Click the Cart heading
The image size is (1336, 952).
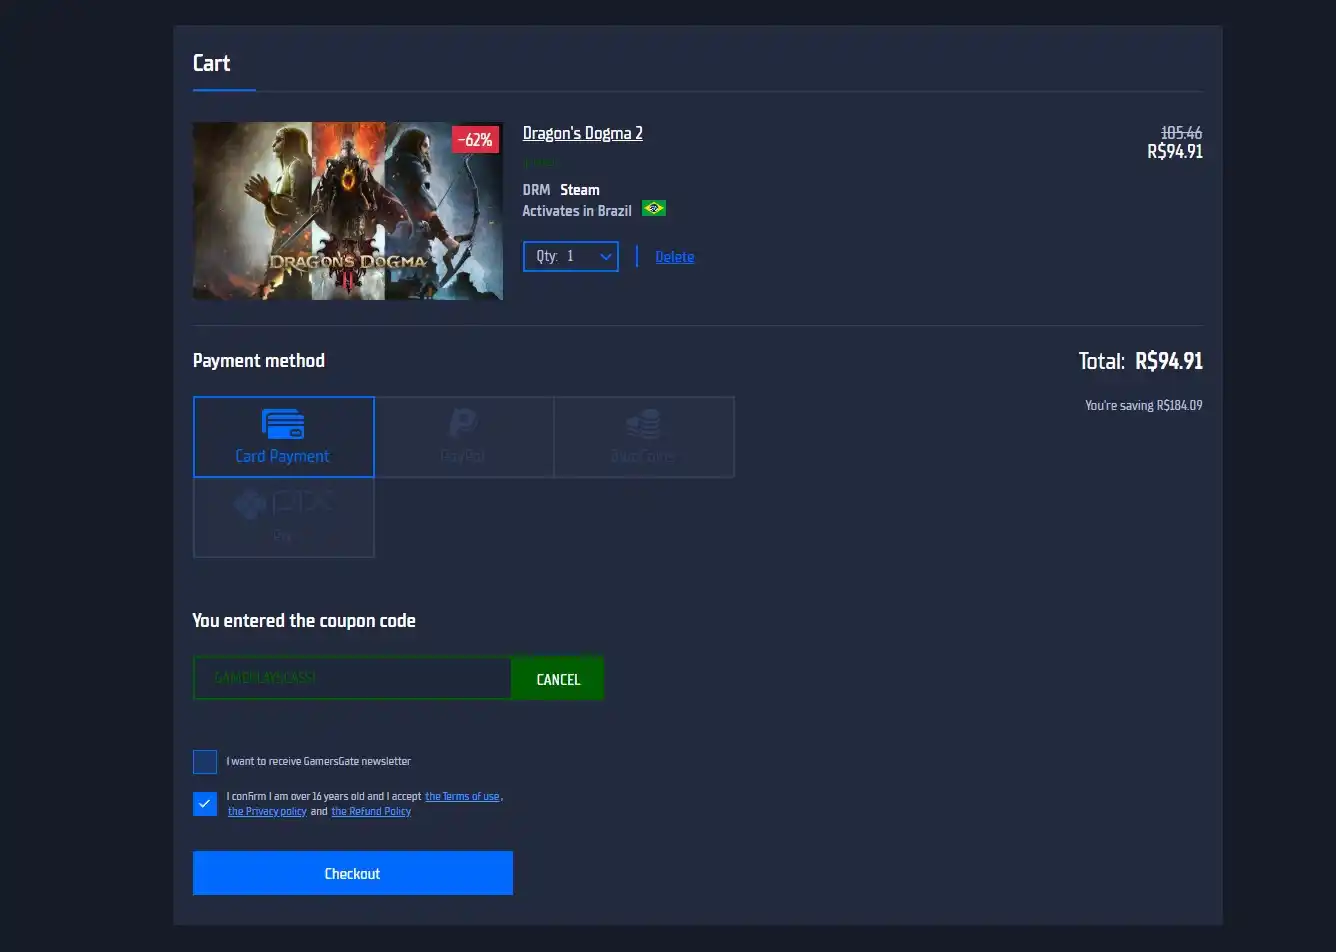212,63
